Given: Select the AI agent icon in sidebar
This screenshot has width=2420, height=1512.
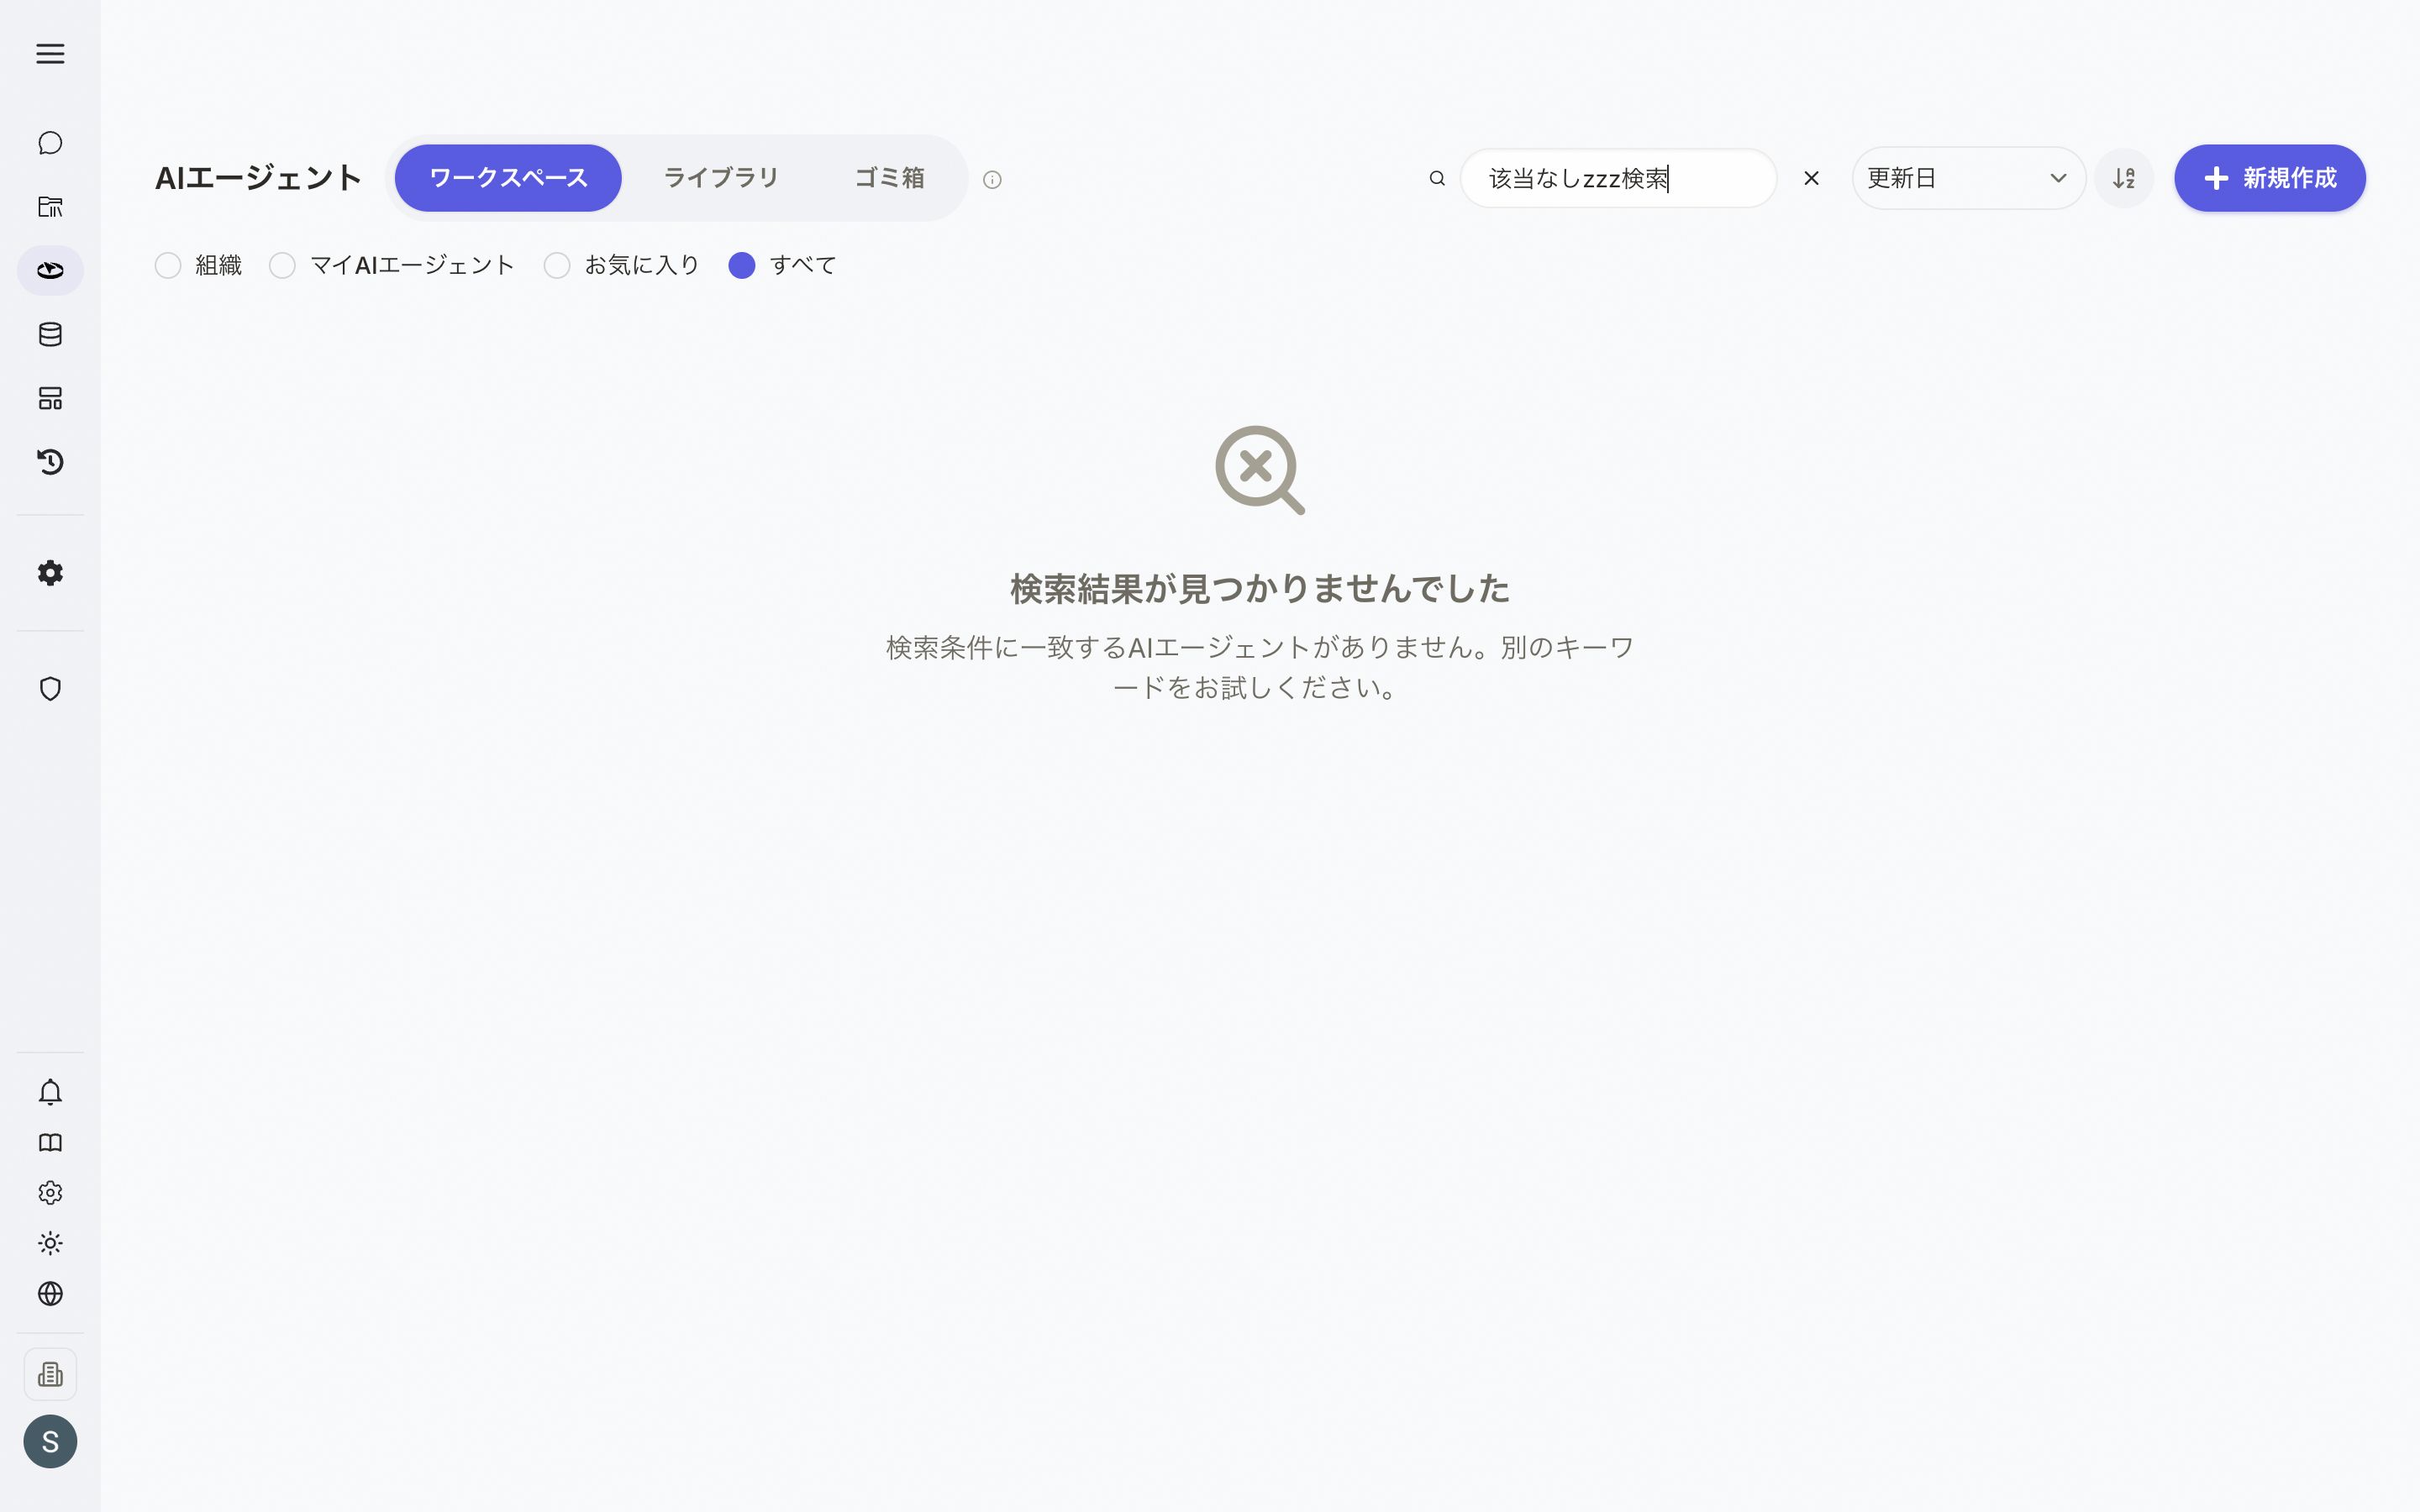Looking at the screenshot, I should [50, 270].
